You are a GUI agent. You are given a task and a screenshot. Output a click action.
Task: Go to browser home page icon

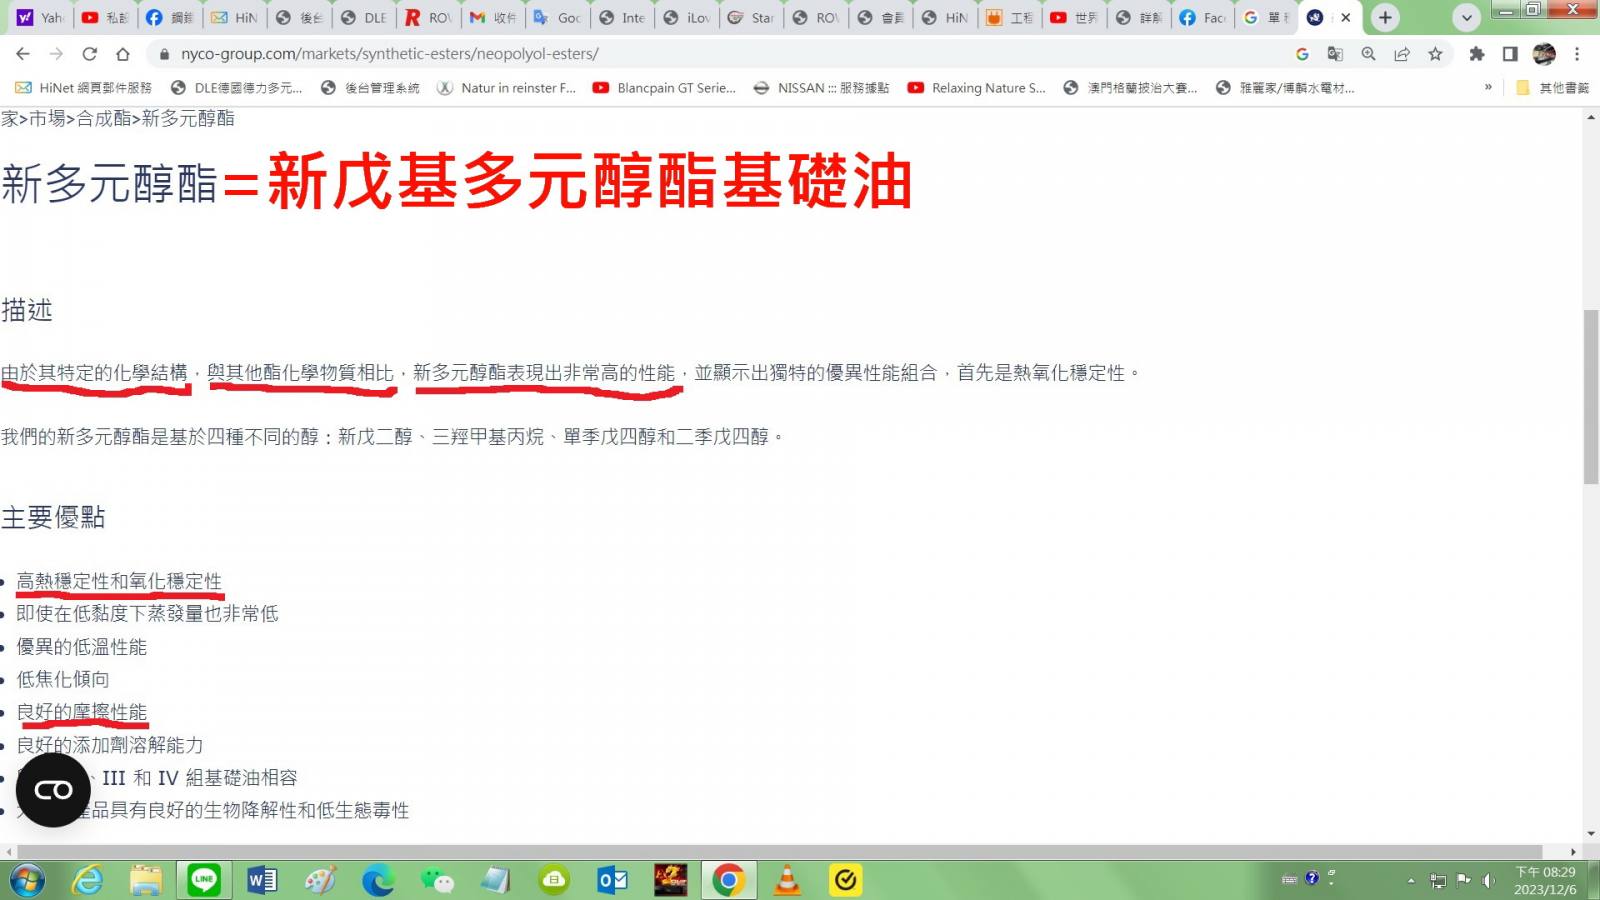123,54
